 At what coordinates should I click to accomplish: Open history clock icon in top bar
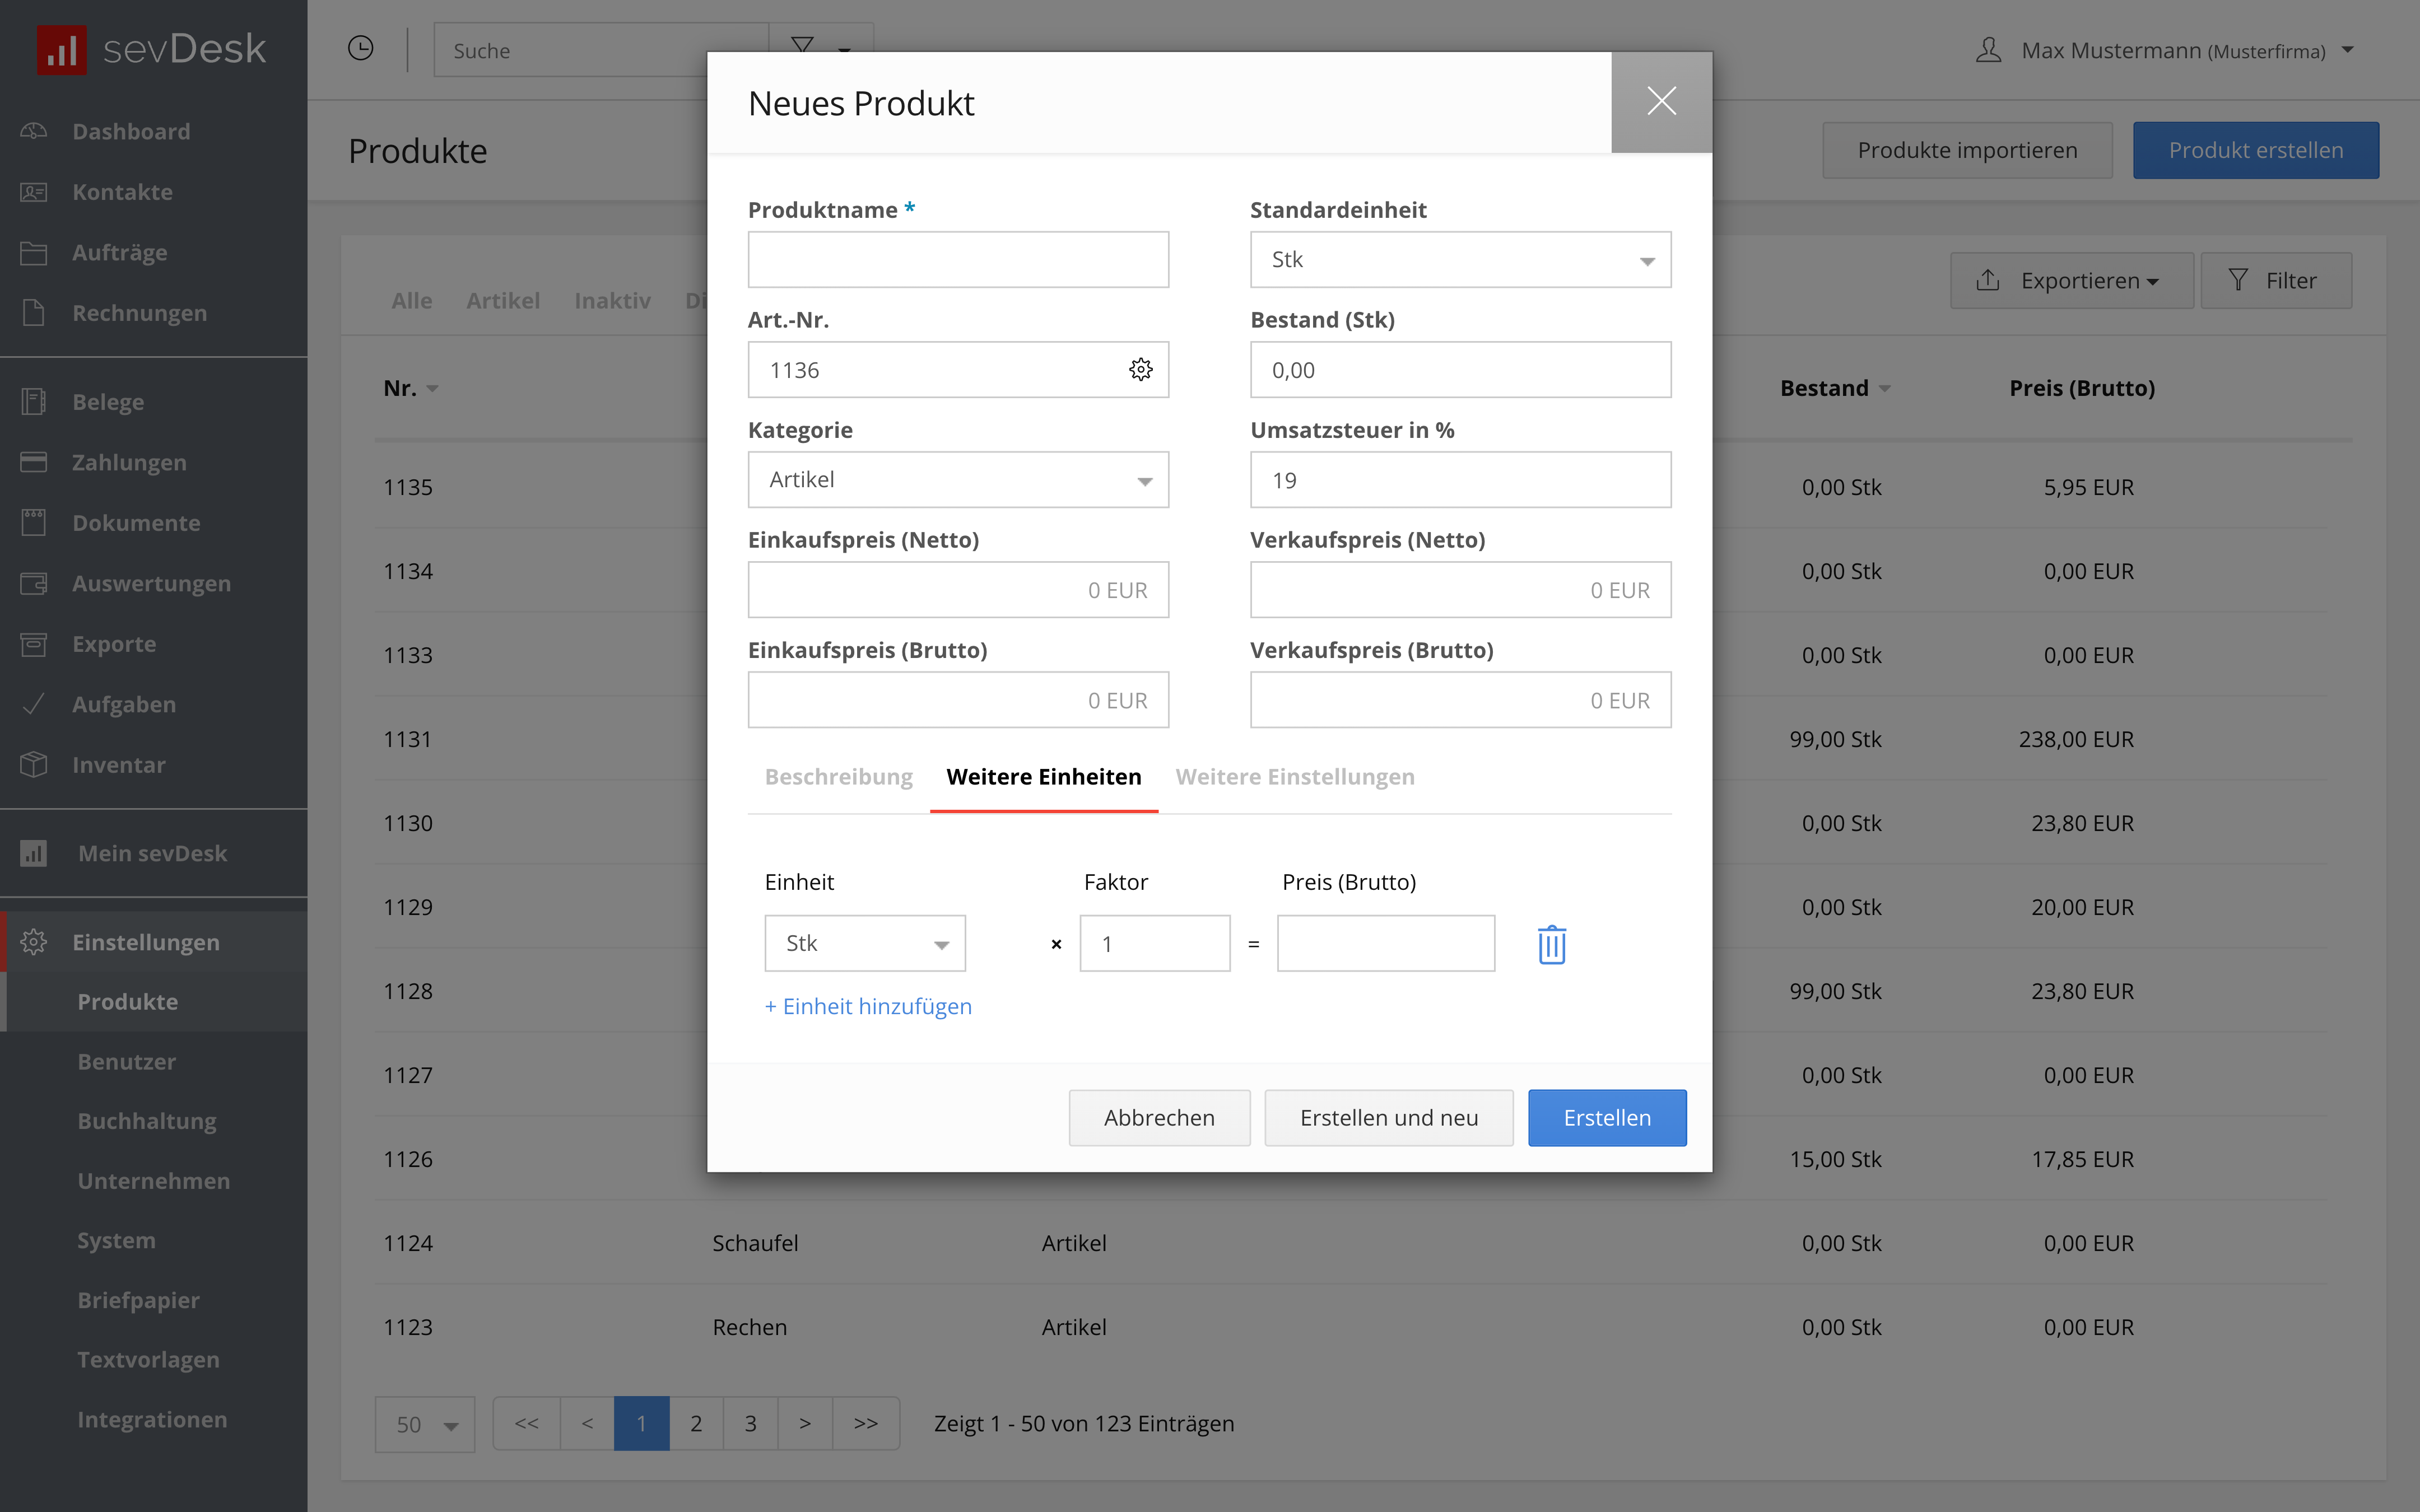(361, 48)
